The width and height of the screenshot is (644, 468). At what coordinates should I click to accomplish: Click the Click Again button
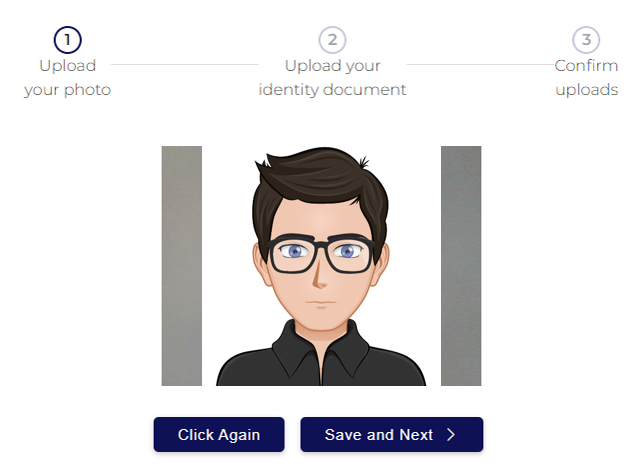tap(219, 435)
